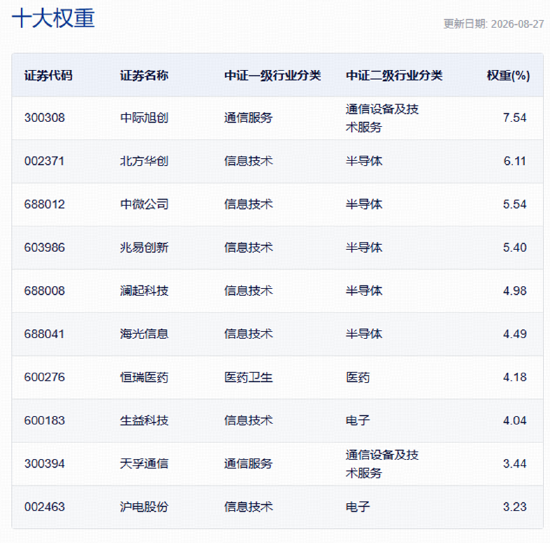Select stock code 300308
The width and height of the screenshot is (550, 543).
[45, 118]
